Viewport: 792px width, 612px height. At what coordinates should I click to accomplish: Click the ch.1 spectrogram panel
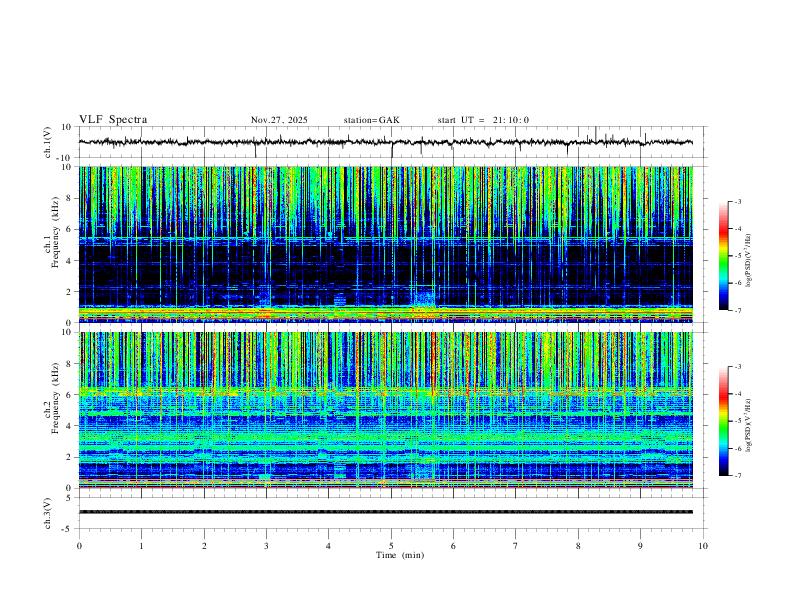(386, 244)
